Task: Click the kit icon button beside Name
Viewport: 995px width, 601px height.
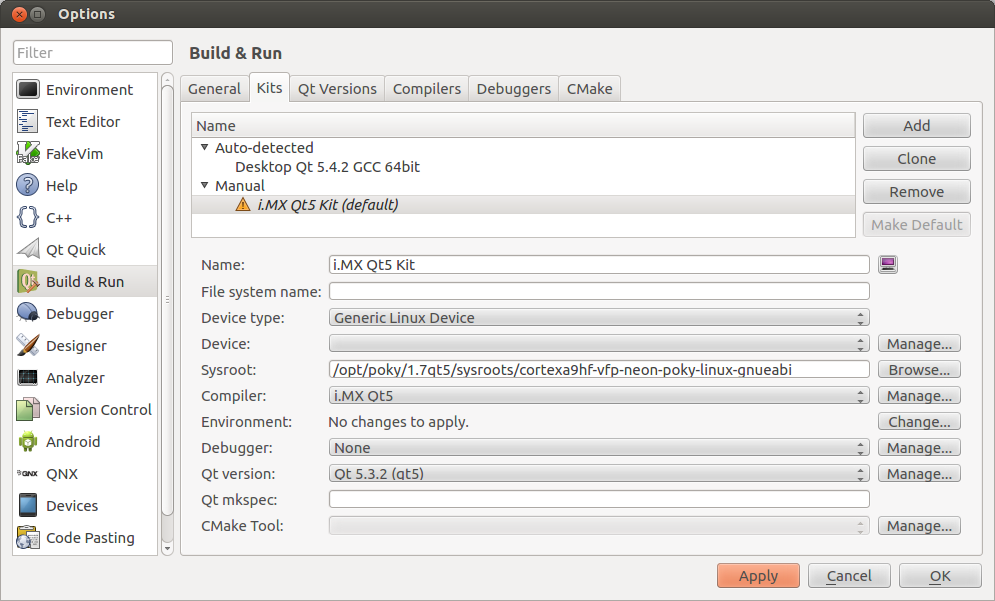Action: click(887, 264)
